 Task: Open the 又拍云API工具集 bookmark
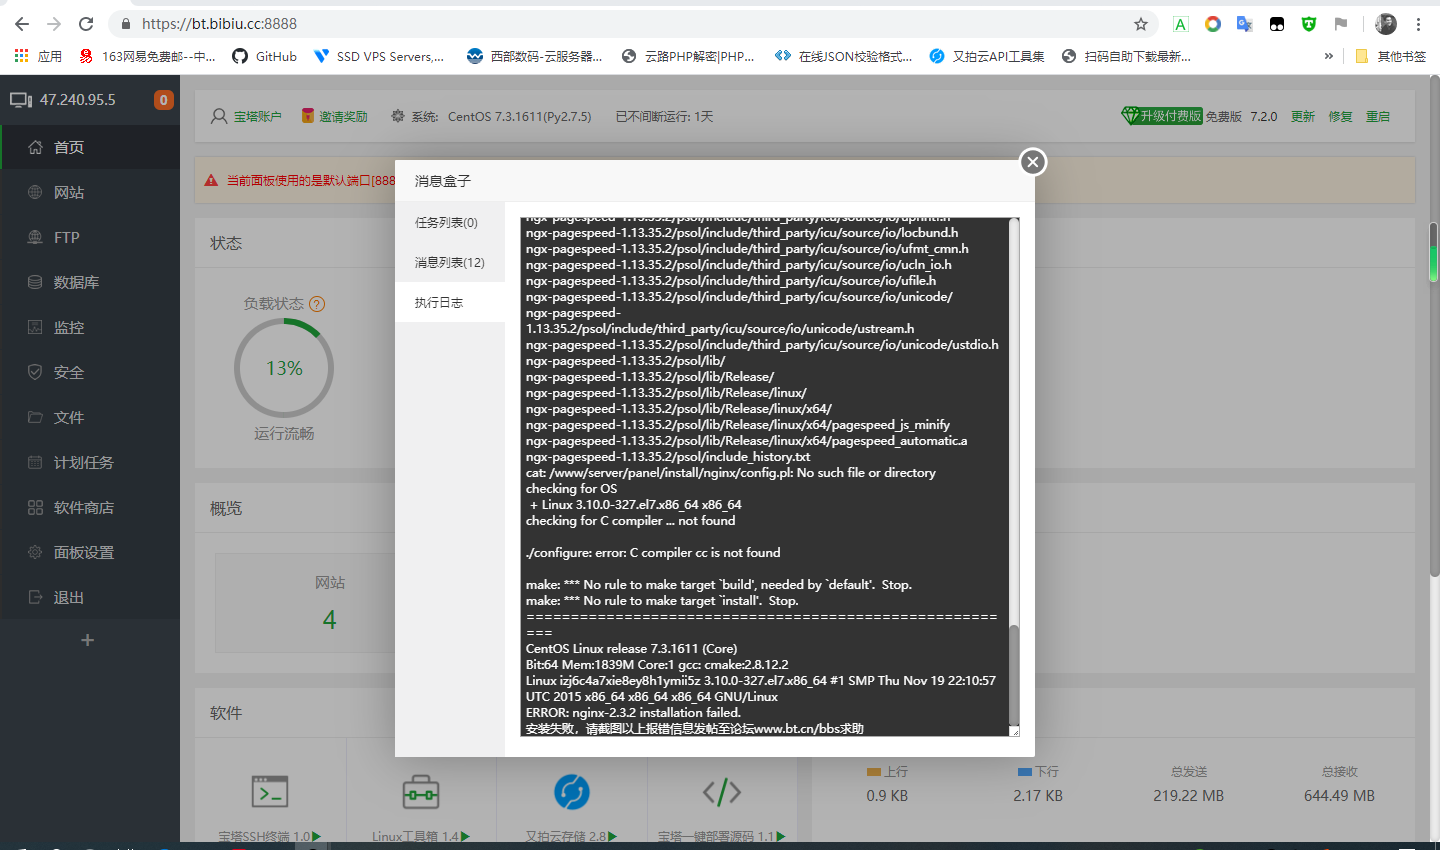click(987, 56)
